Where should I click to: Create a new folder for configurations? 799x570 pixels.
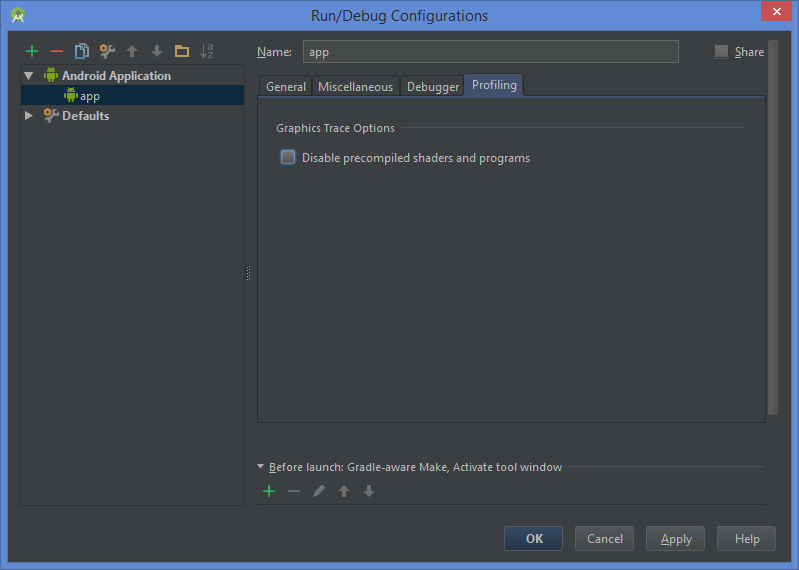coord(182,51)
